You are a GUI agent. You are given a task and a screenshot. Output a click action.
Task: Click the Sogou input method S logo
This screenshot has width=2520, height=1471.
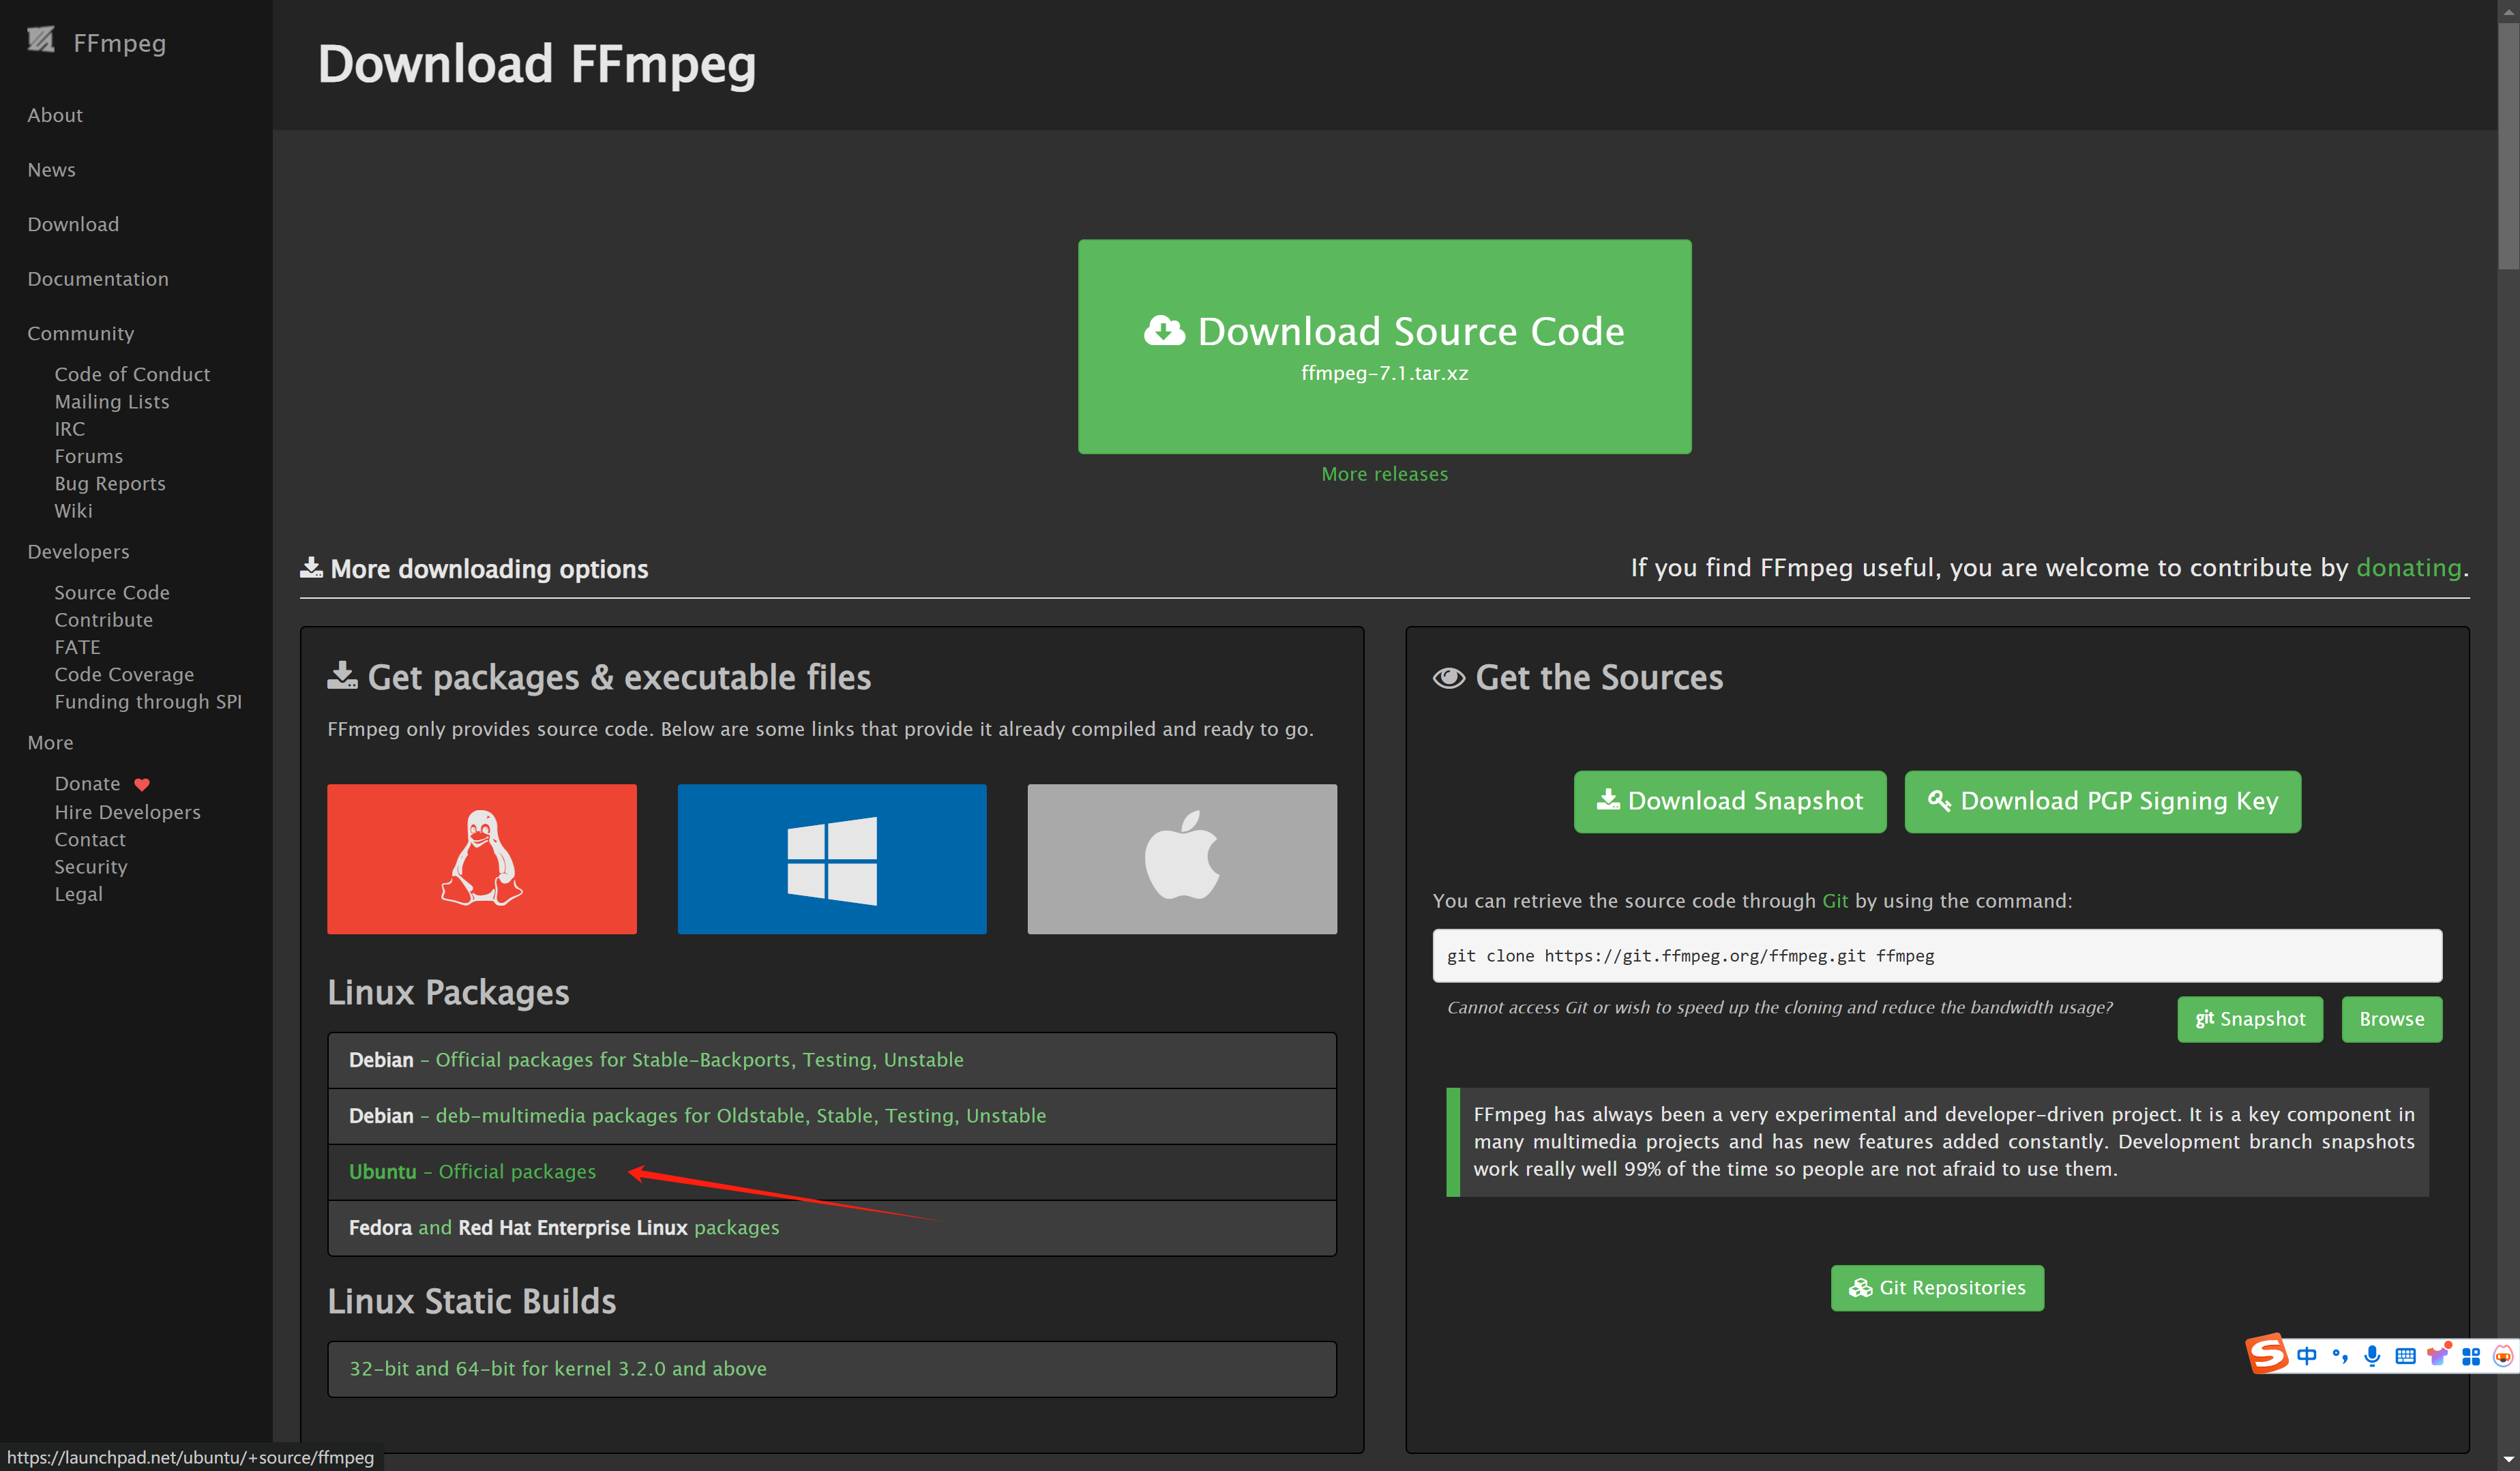(x=2267, y=1355)
